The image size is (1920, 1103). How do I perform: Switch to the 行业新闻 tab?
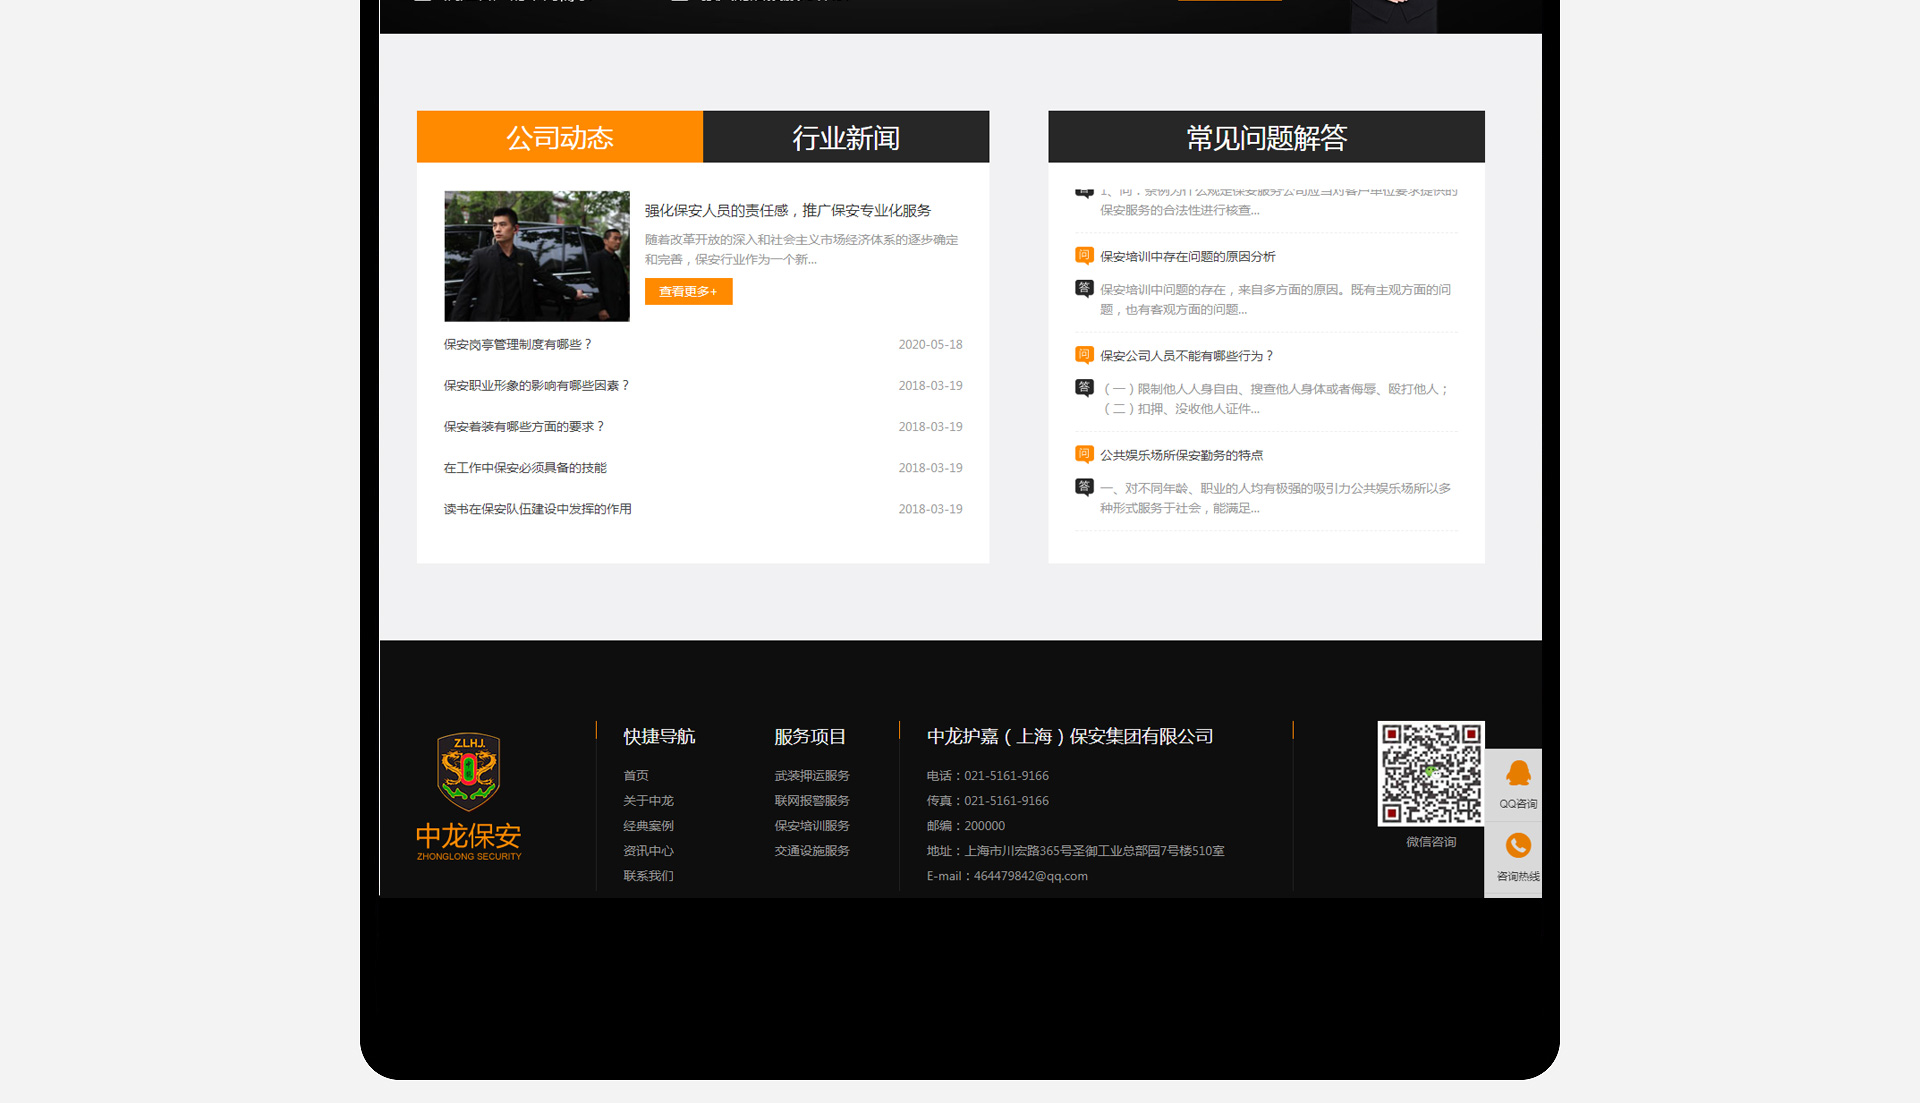click(x=846, y=137)
